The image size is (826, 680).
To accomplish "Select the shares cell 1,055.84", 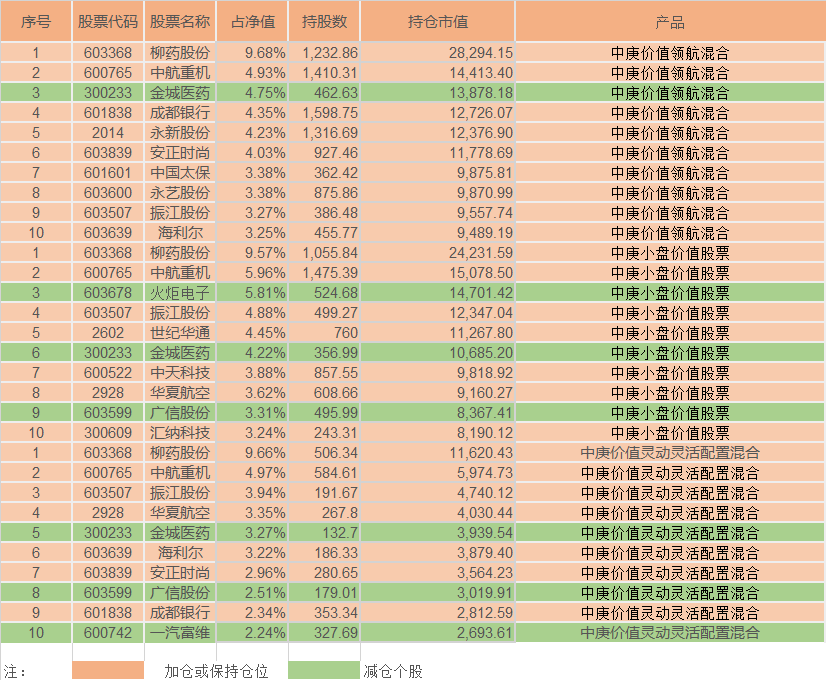I will [324, 253].
